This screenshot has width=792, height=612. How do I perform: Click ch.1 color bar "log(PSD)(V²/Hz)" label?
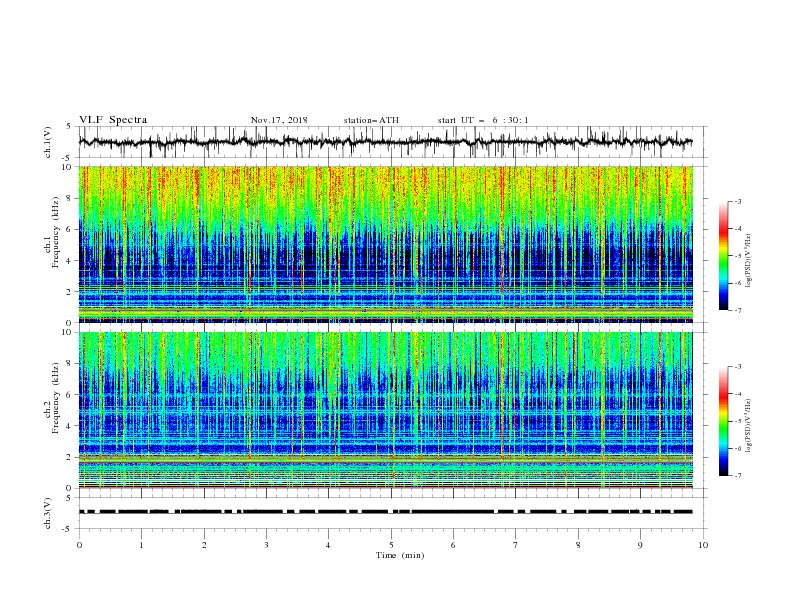pos(749,261)
